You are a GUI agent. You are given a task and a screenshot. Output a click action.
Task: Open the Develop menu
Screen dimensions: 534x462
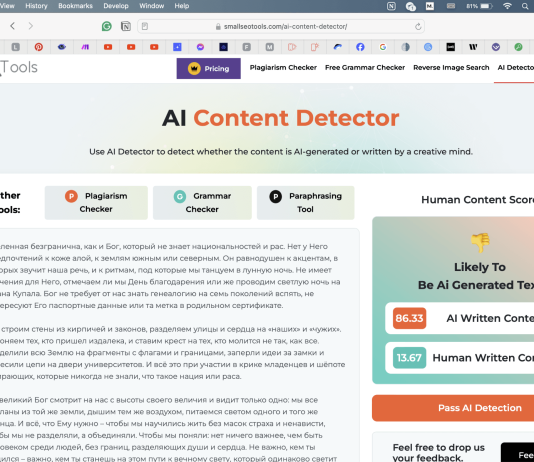point(116,6)
